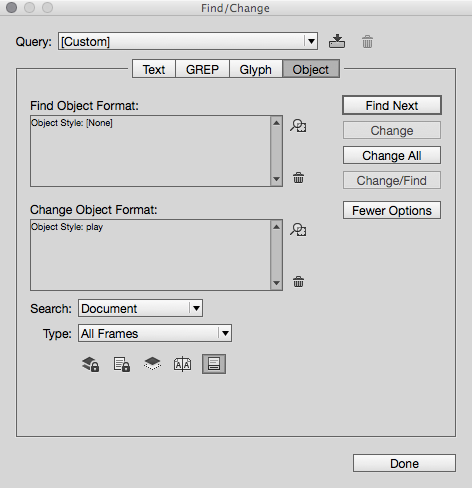Click inside the Change Object Format box
The image size is (472, 488).
coord(151,255)
